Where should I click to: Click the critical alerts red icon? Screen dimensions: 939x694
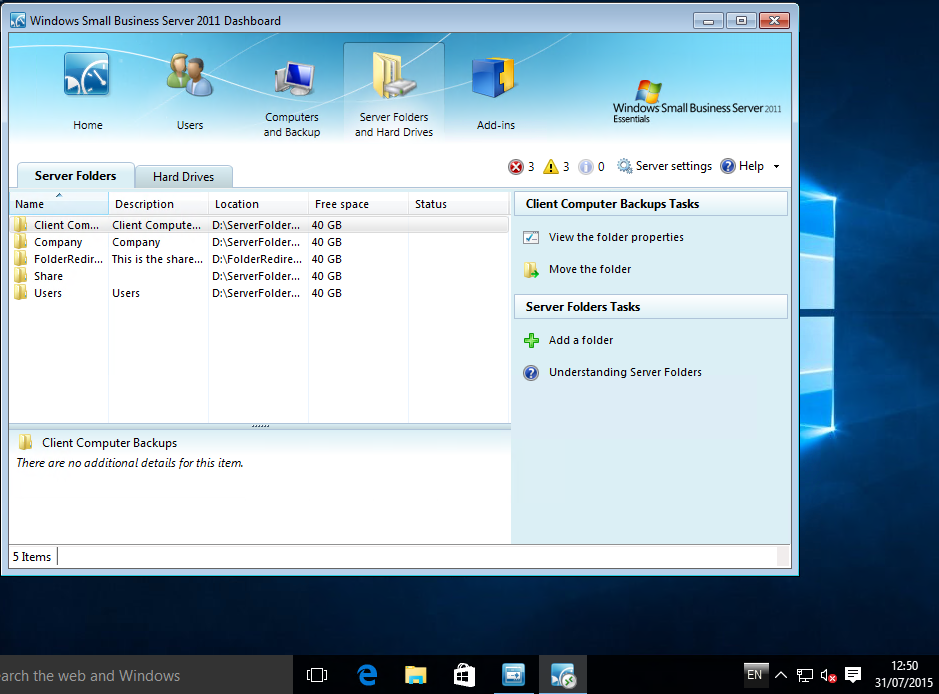516,167
